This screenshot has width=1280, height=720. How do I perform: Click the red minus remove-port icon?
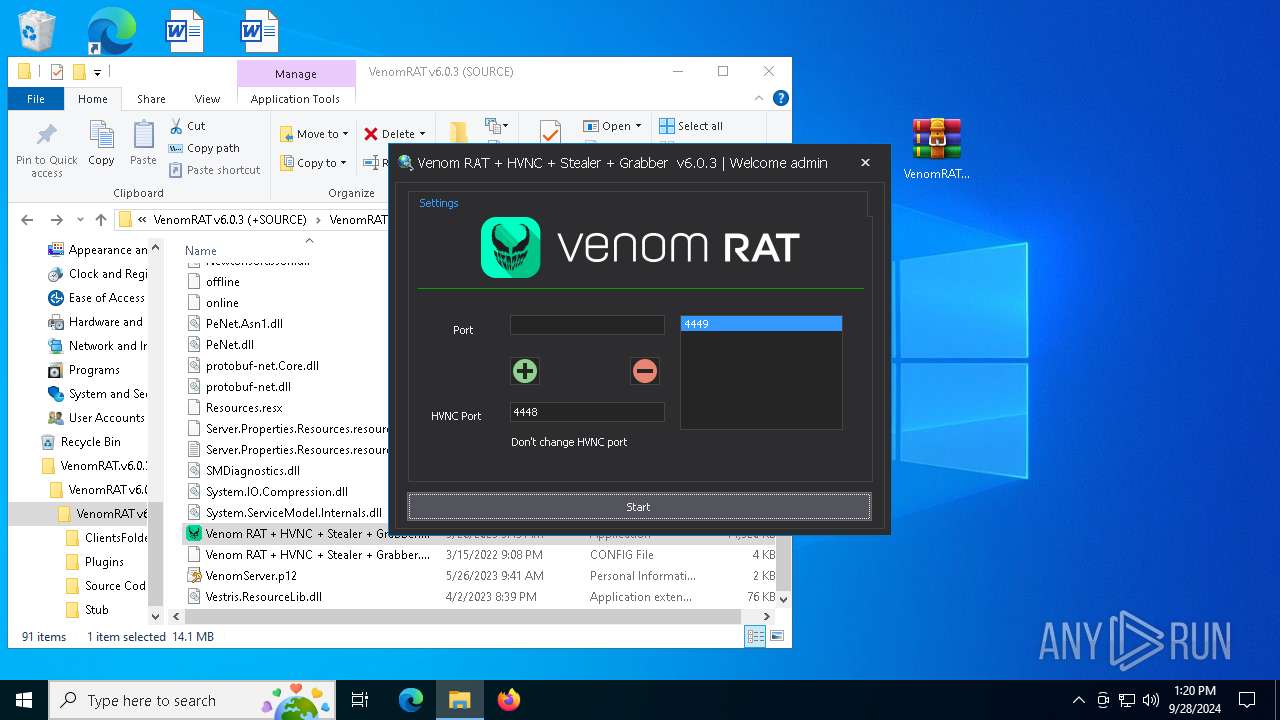click(x=645, y=371)
